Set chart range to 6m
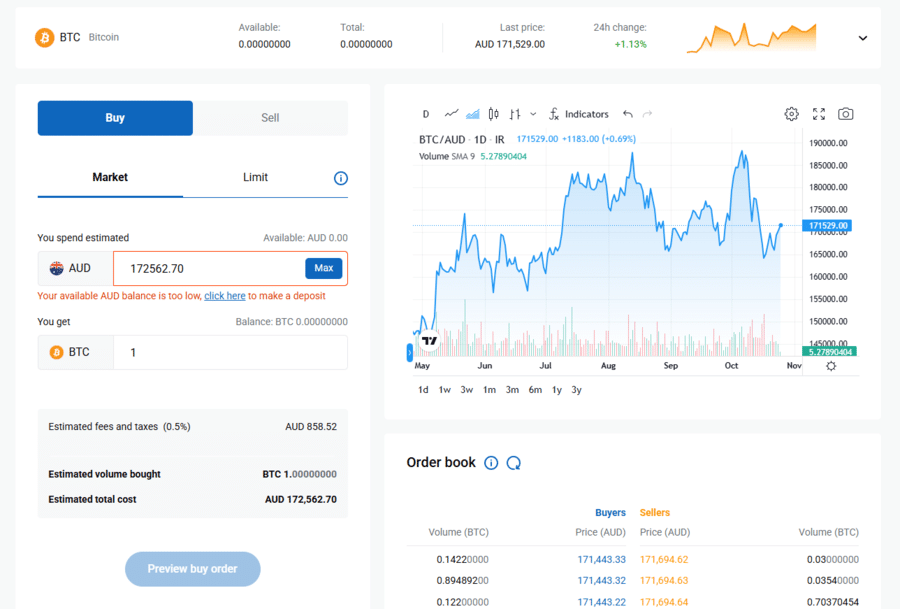The image size is (900, 609). 535,390
